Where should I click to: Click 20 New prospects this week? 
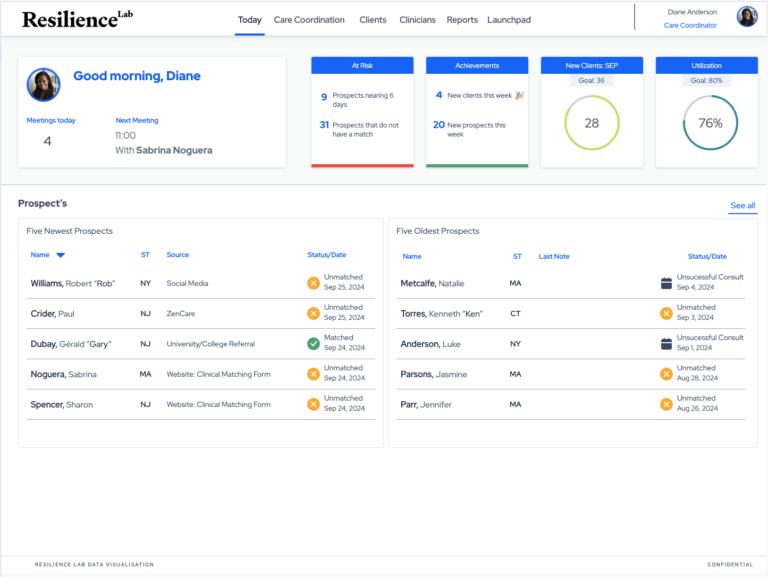469,129
